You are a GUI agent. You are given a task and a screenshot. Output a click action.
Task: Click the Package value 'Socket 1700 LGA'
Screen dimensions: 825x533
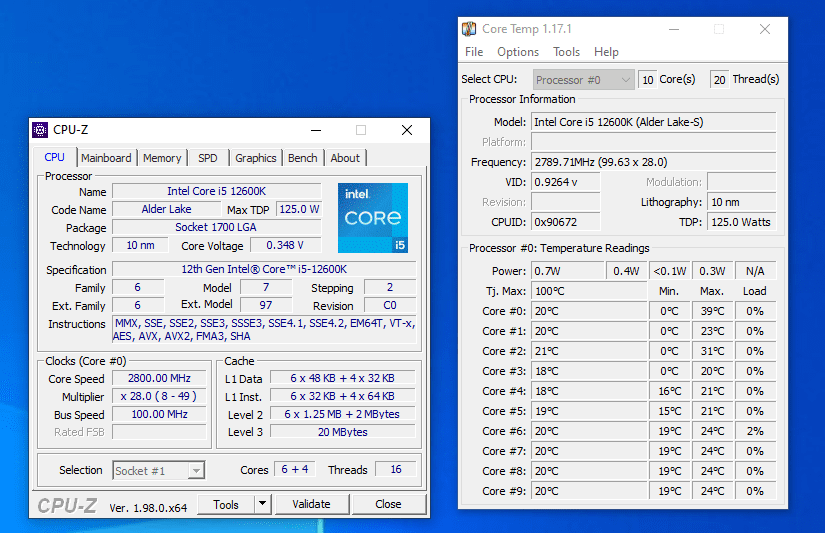coord(217,227)
